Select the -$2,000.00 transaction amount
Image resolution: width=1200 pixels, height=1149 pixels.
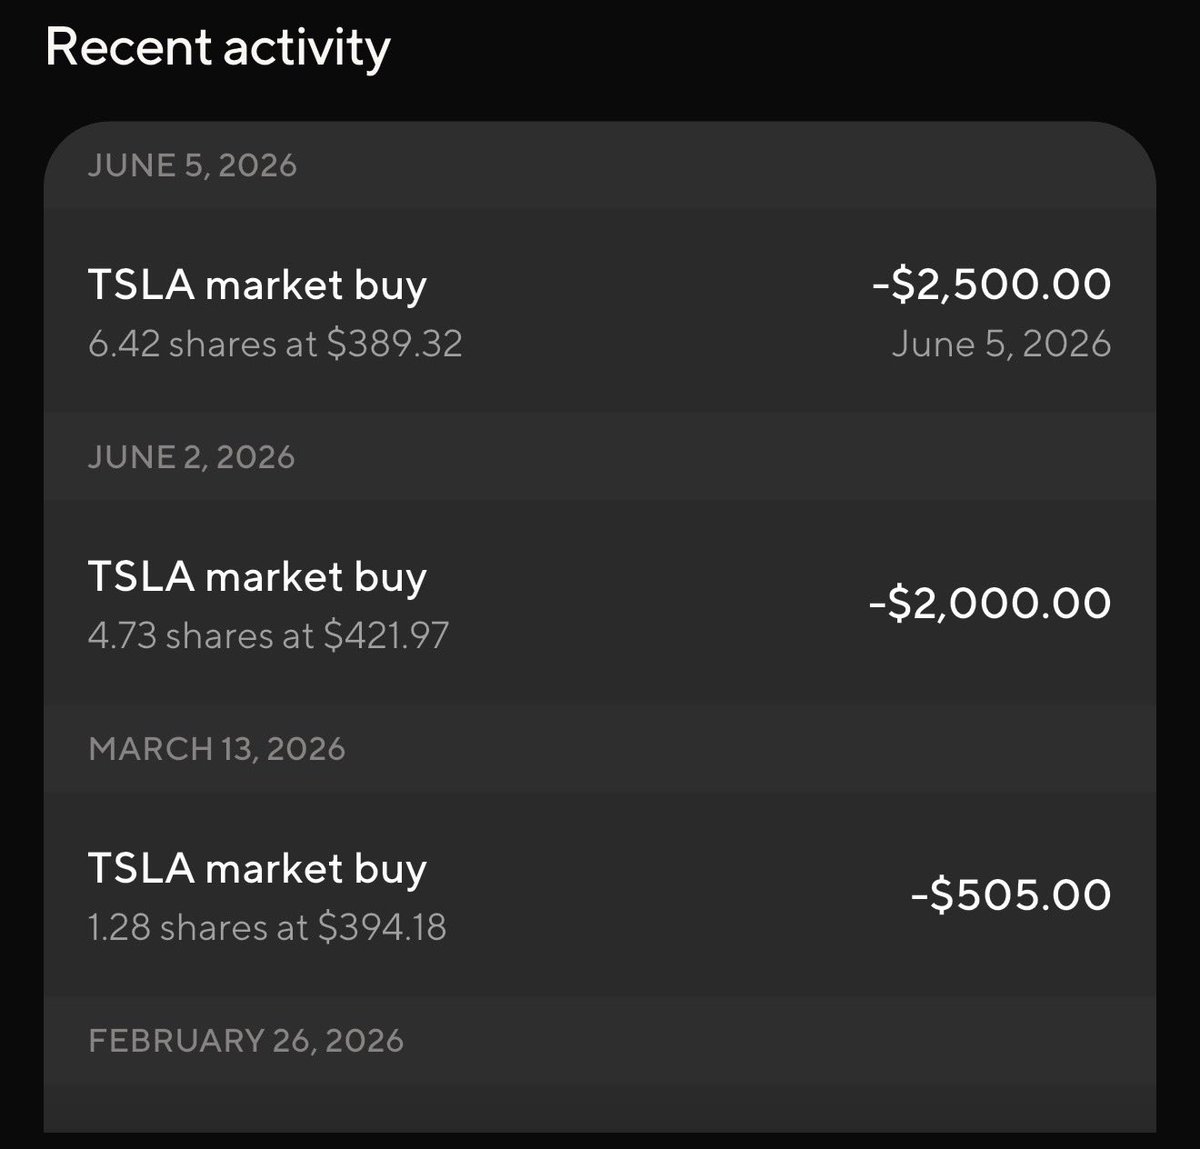(990, 603)
